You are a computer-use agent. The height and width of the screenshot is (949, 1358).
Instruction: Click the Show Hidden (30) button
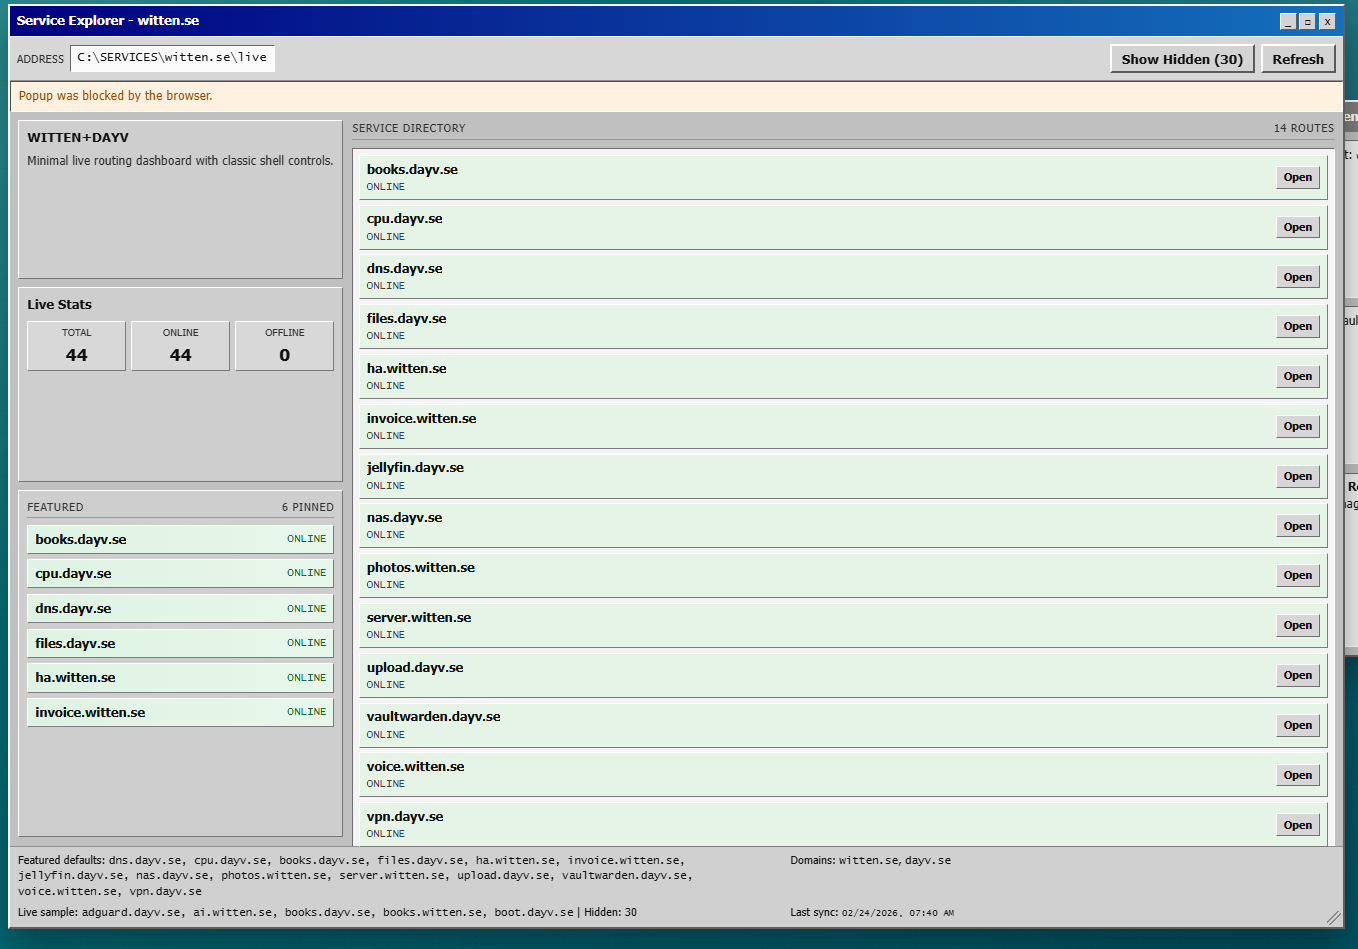coord(1181,59)
